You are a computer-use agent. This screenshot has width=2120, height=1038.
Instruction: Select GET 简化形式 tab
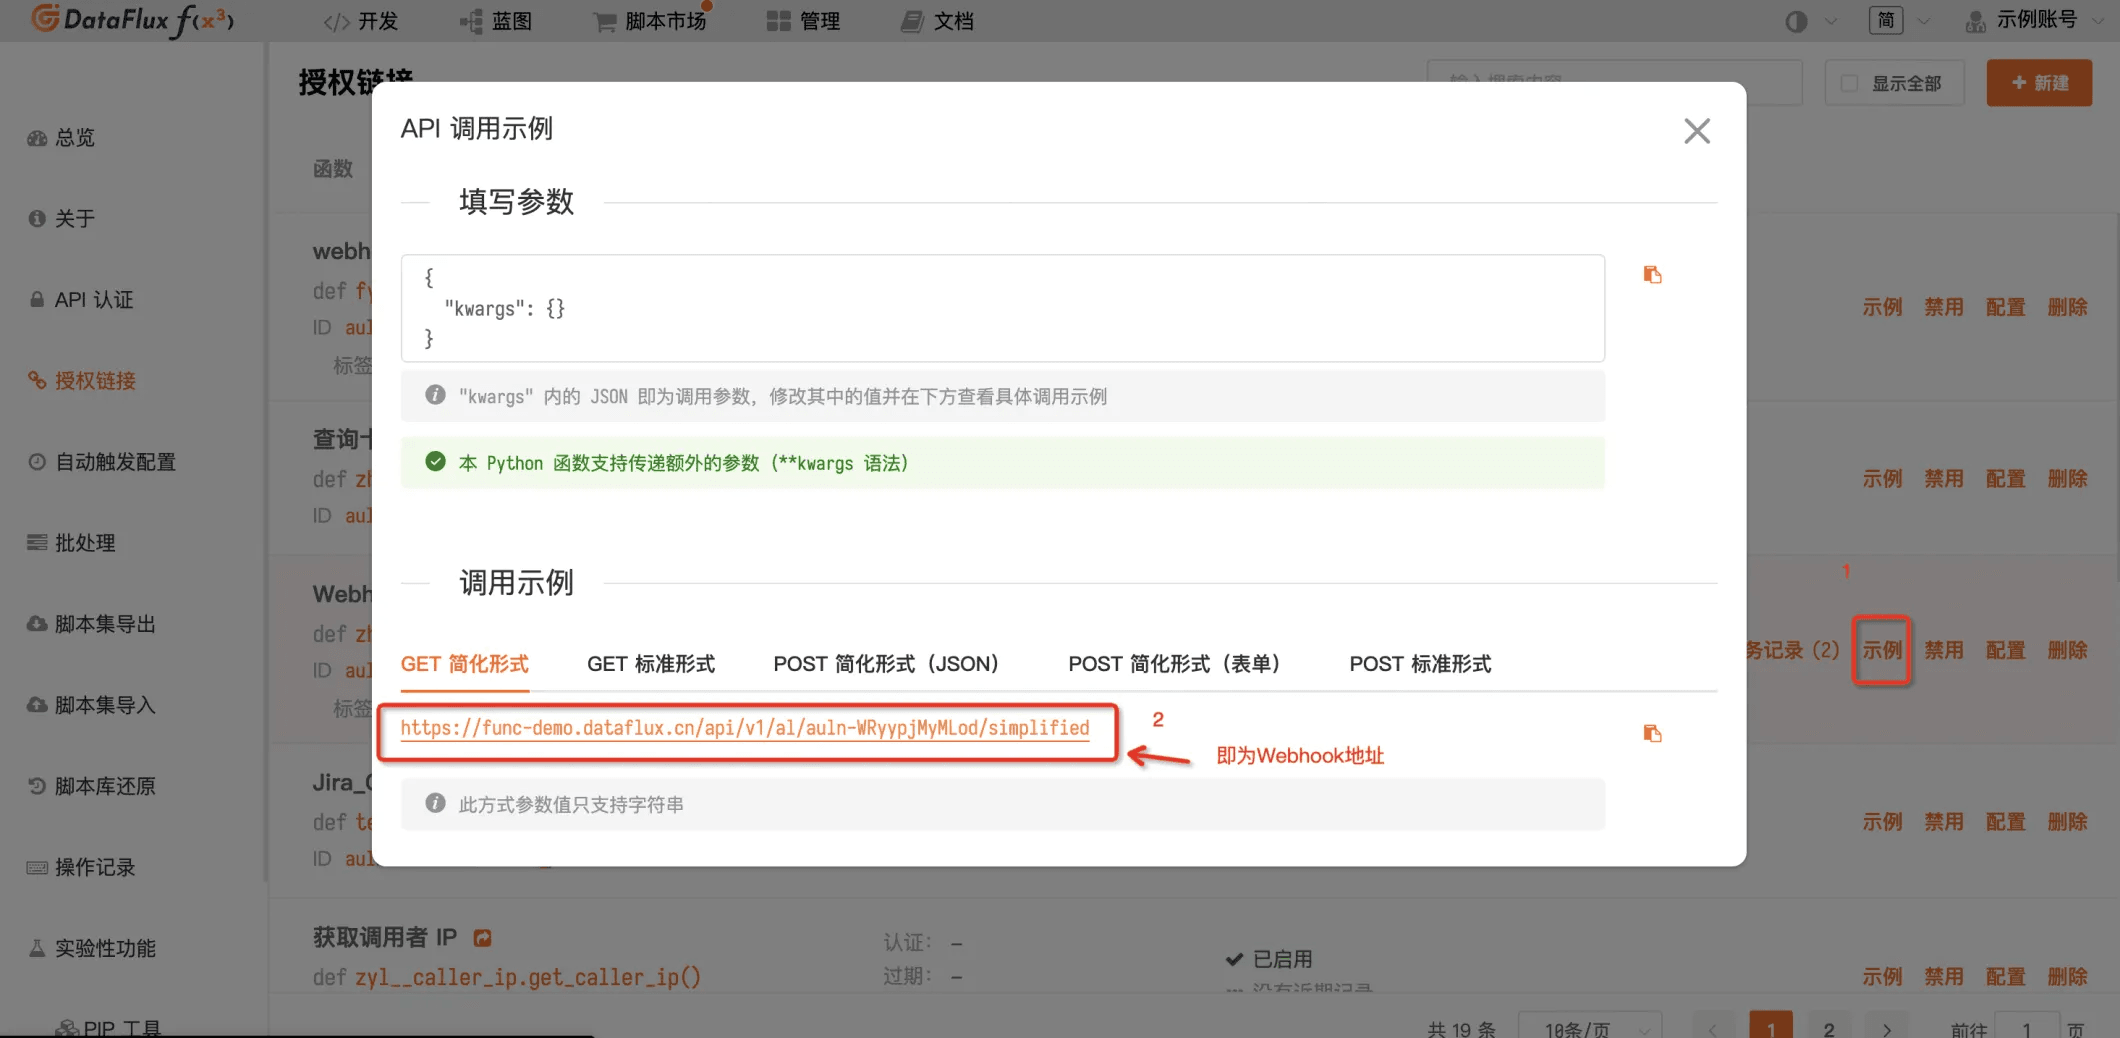pyautogui.click(x=464, y=664)
